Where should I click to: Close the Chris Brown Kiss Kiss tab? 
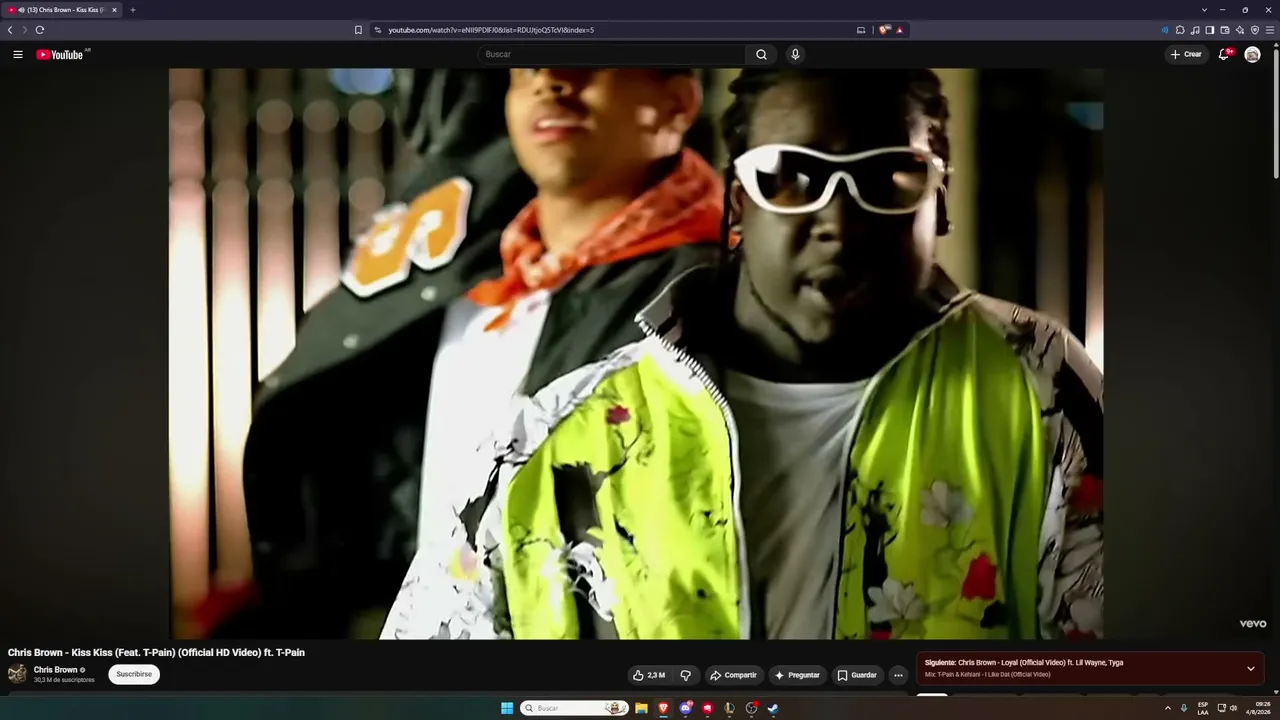click(x=114, y=10)
